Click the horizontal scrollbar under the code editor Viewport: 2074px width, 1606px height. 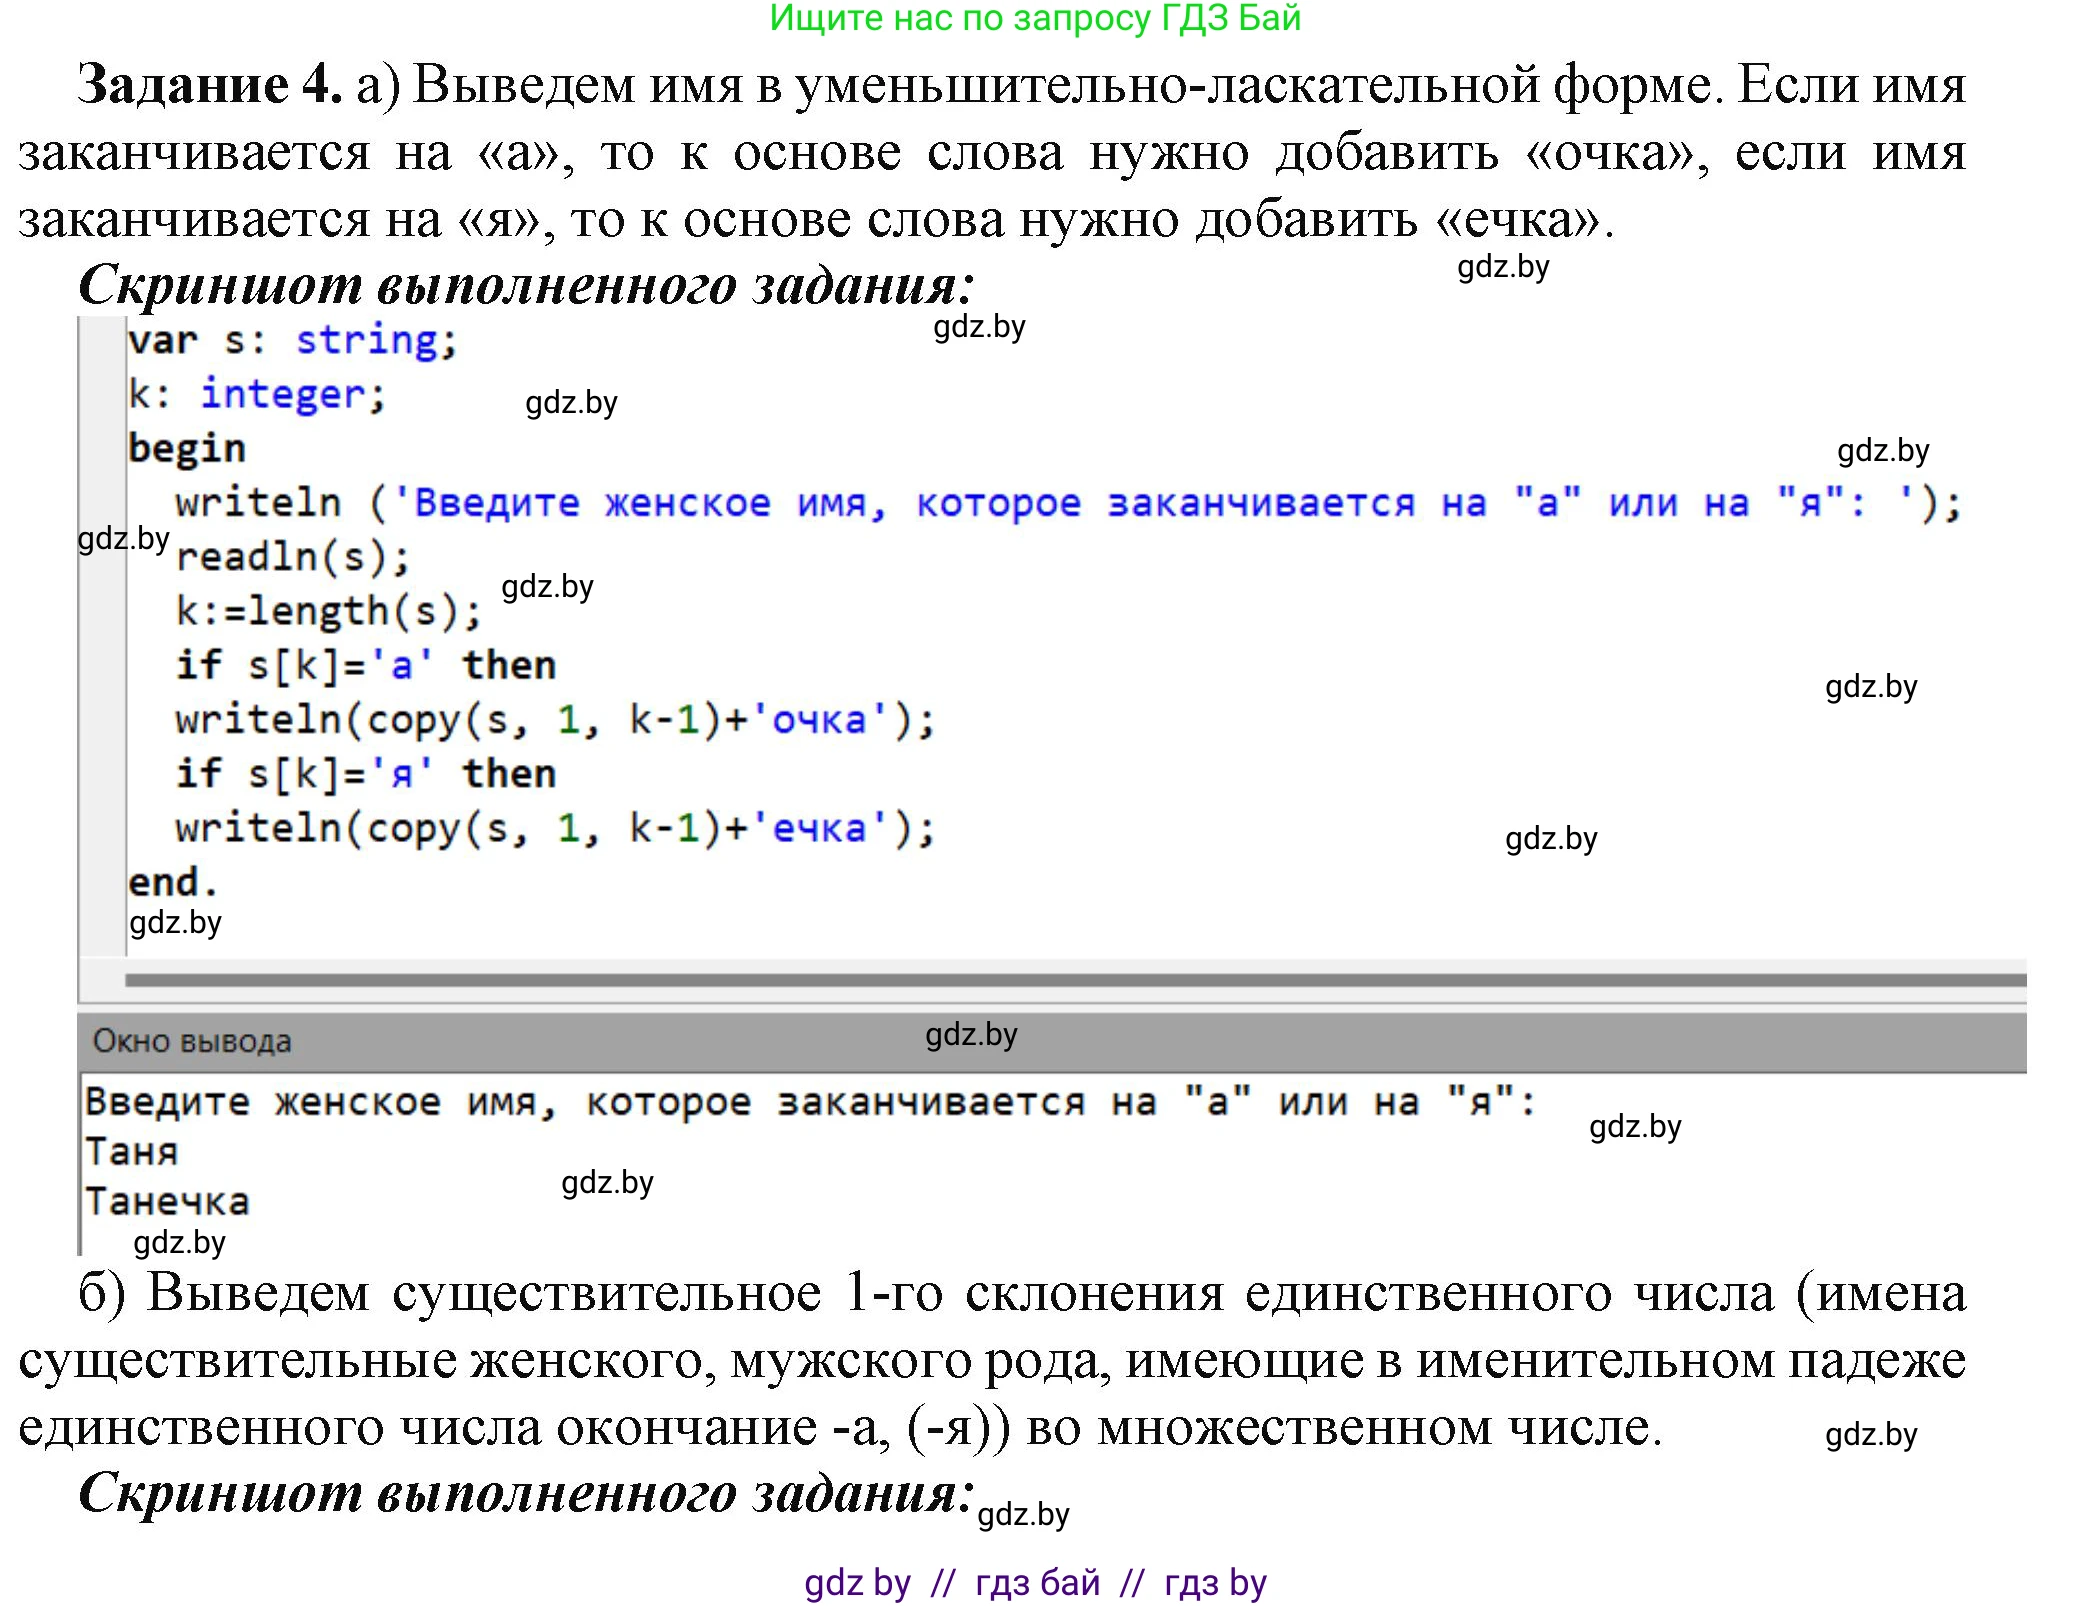(1075, 980)
